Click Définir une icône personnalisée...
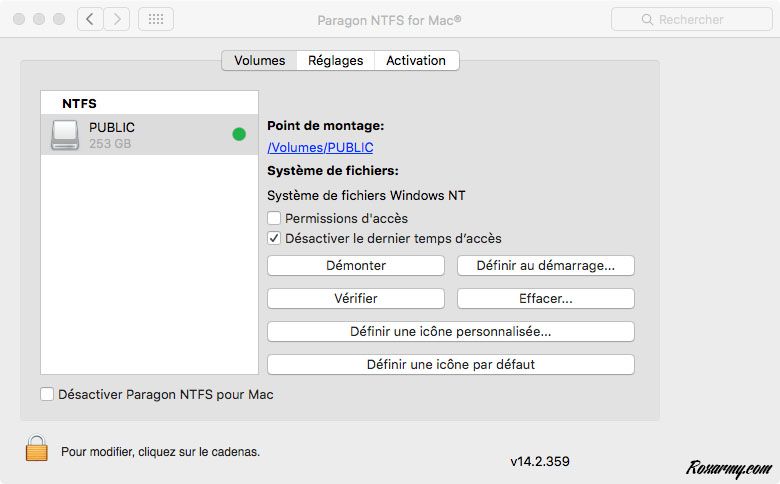Image resolution: width=780 pixels, height=484 pixels. [x=450, y=332]
